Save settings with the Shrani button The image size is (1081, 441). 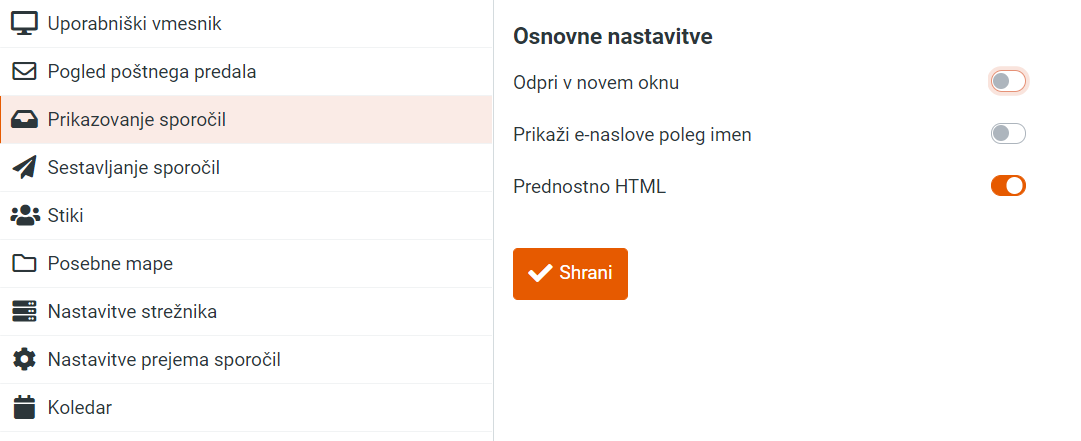[570, 274]
